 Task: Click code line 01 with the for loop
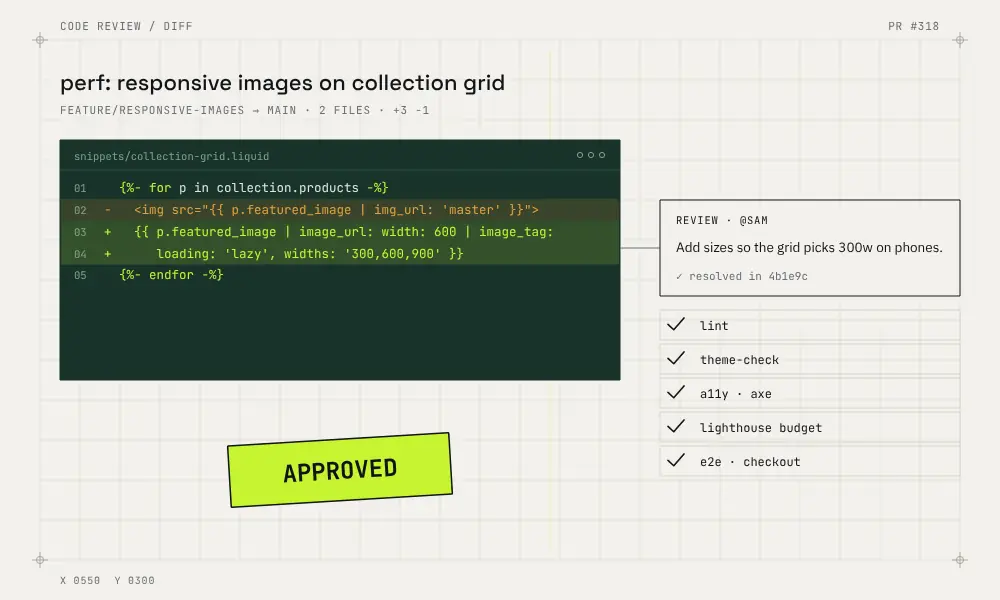coord(339,187)
